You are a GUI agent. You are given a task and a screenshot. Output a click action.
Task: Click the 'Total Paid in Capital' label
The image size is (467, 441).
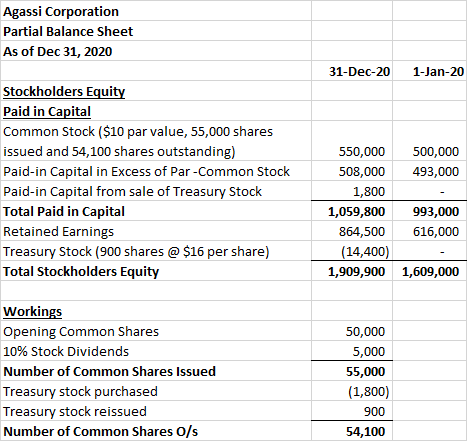tap(64, 212)
